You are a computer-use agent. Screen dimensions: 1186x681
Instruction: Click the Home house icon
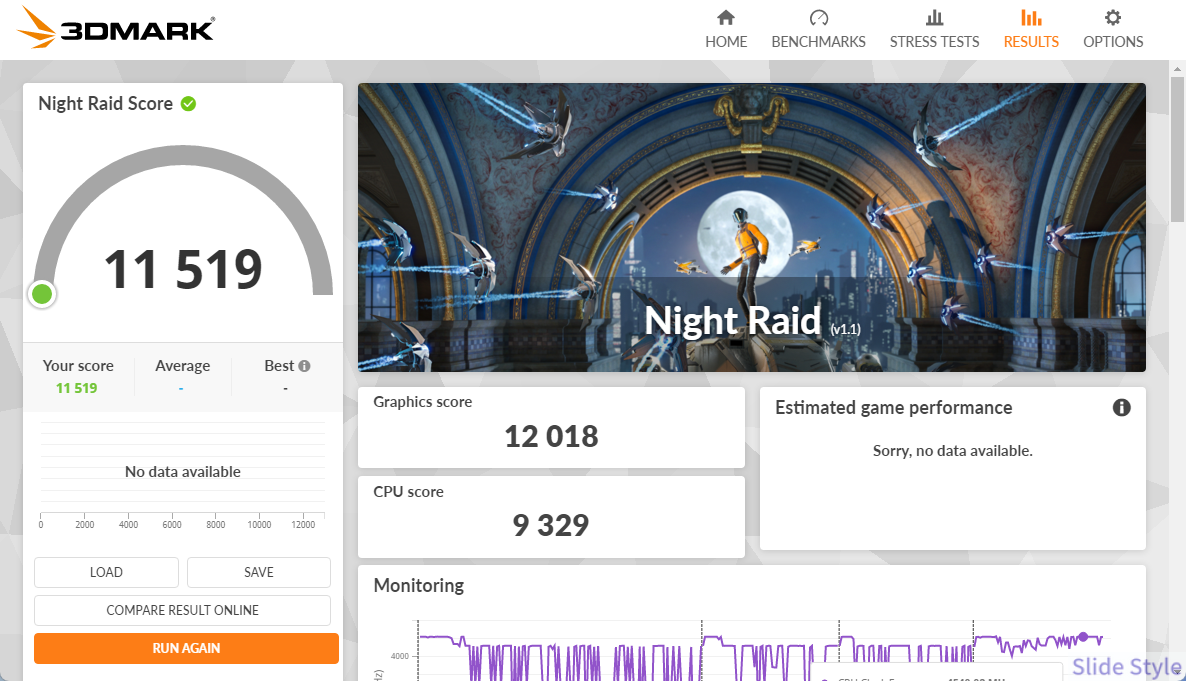[726, 18]
